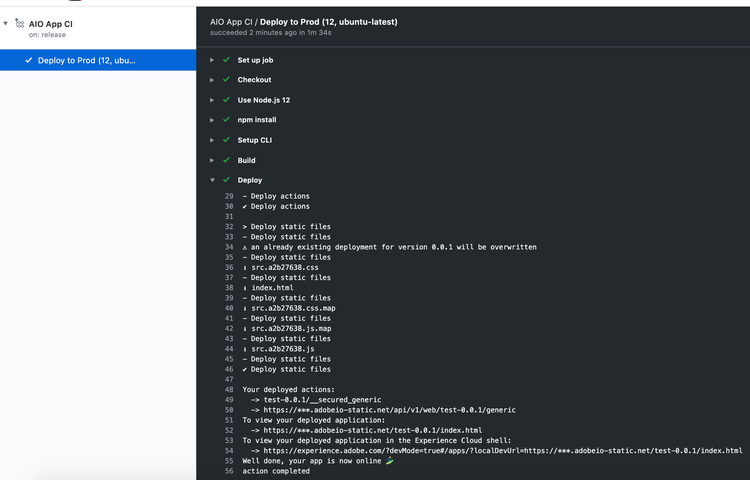The image size is (750, 480).
Task: Click log line number 34
Action: tap(229, 247)
